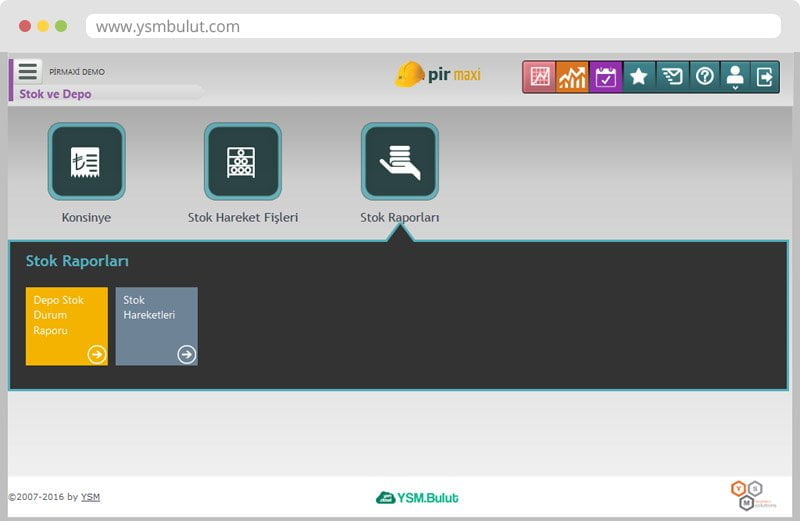Screen dimensions: 800x521
Task: Open the Stok Hareket Fişleri module
Action: click(x=242, y=162)
